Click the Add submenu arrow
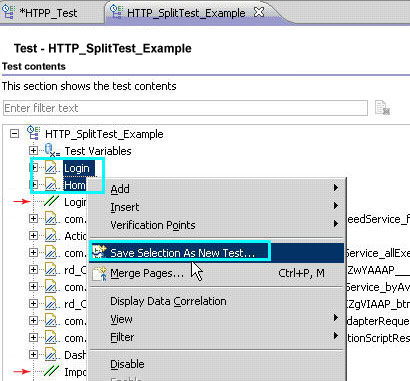Screen dimensions: 410x381 click(336, 188)
